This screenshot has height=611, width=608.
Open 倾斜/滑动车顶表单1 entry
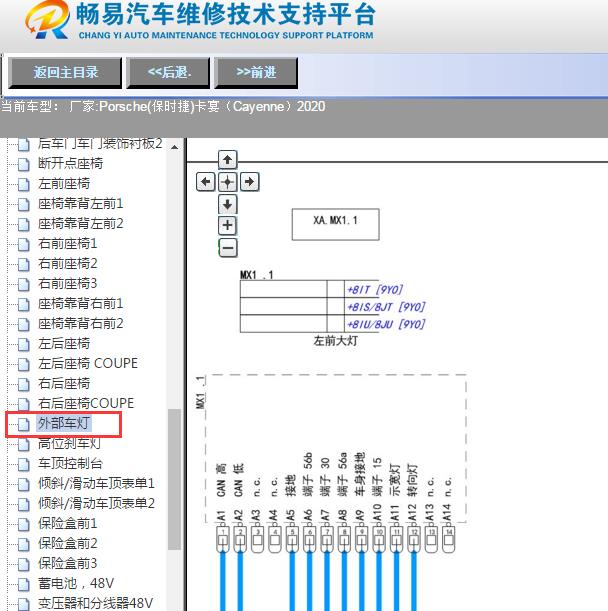96,483
